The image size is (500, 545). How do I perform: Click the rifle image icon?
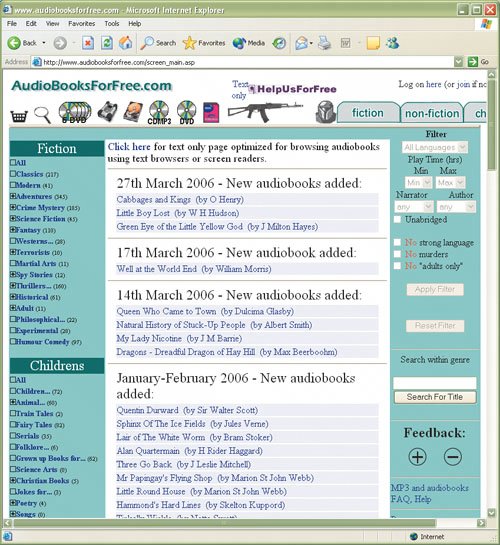click(x=265, y=111)
